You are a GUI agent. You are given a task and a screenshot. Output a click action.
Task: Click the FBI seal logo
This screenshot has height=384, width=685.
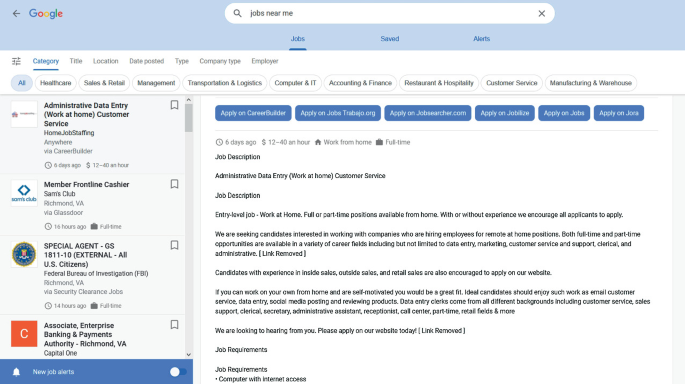(x=24, y=254)
